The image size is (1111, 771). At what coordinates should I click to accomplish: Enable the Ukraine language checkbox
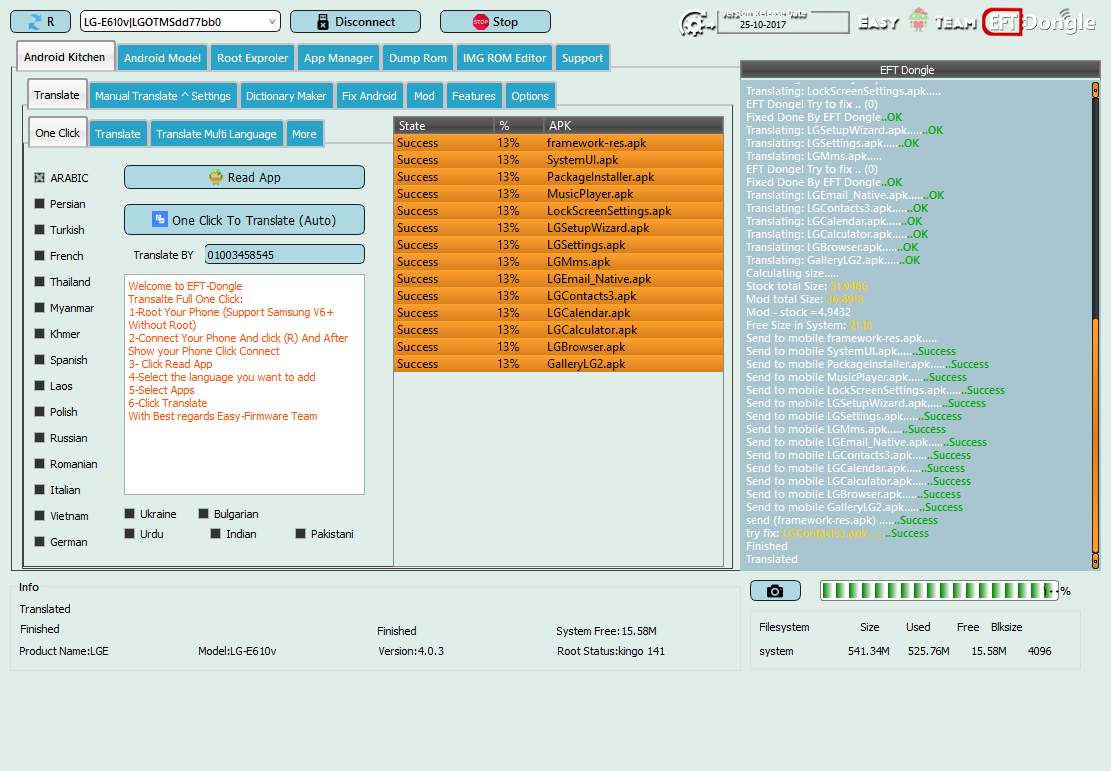[130, 514]
